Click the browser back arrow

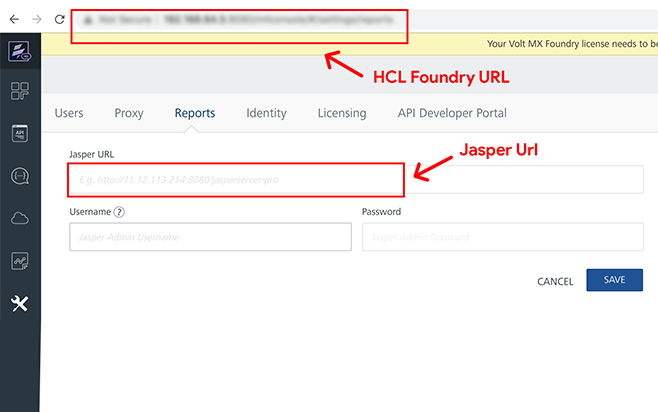tap(14, 19)
